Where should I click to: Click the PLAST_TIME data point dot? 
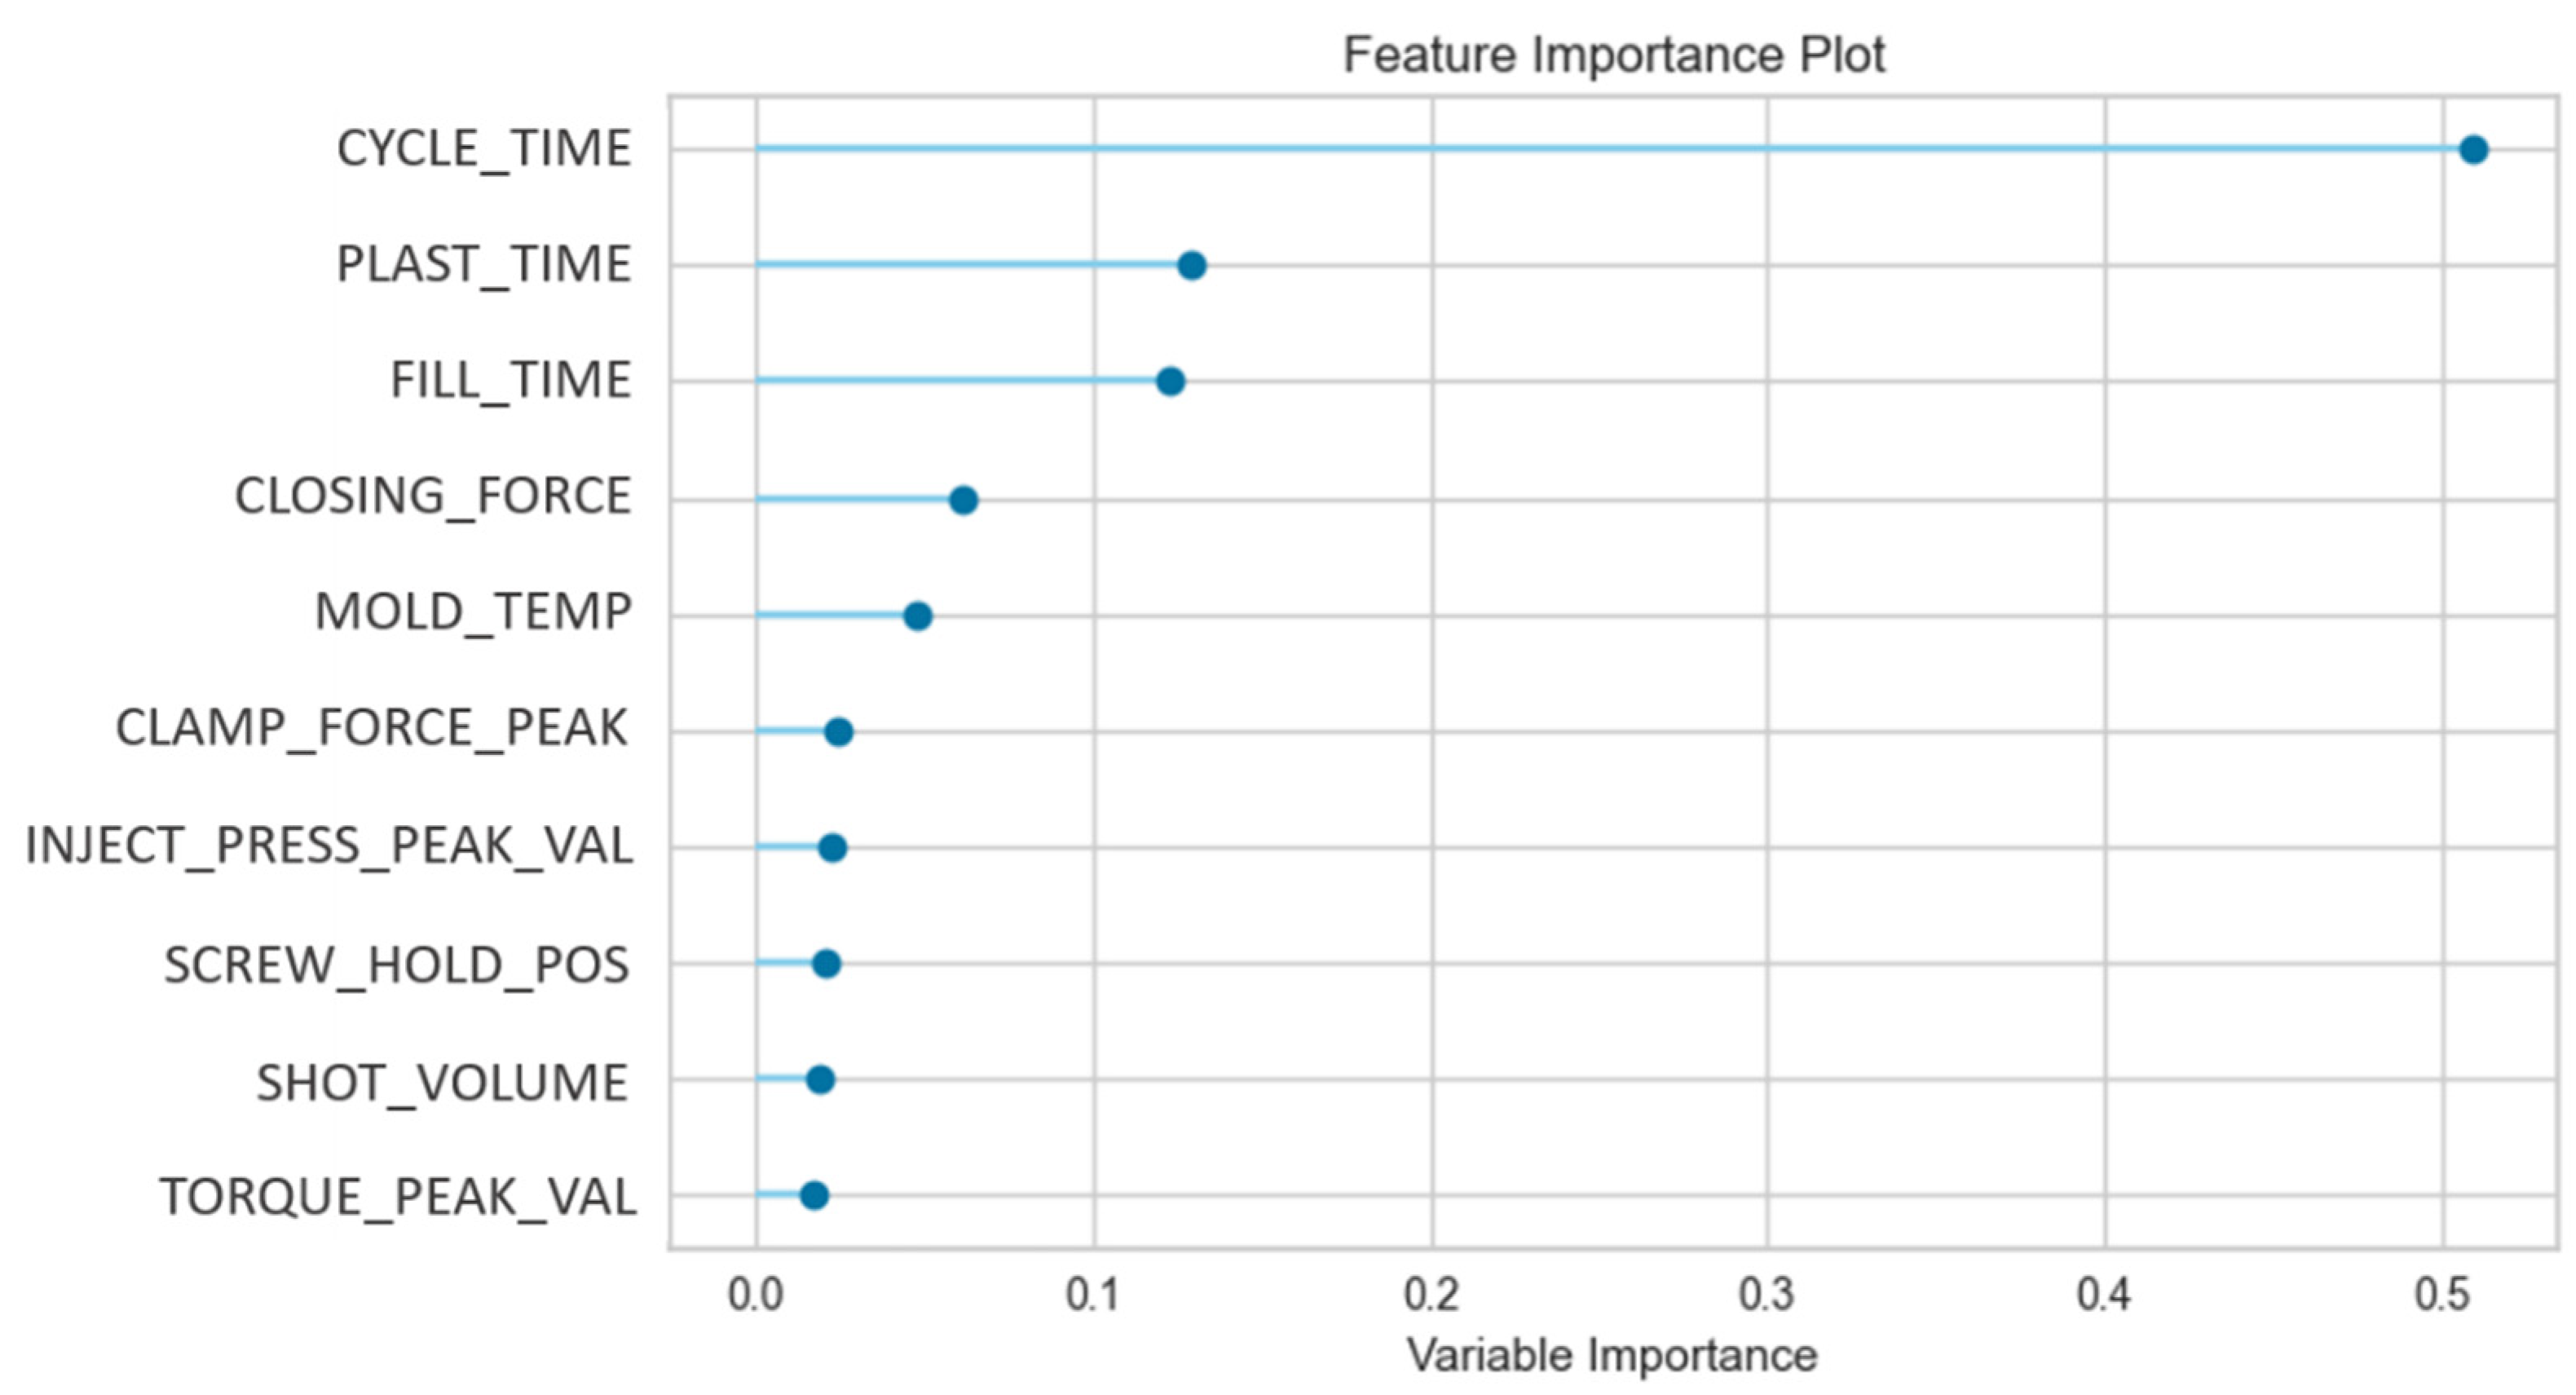point(1191,266)
